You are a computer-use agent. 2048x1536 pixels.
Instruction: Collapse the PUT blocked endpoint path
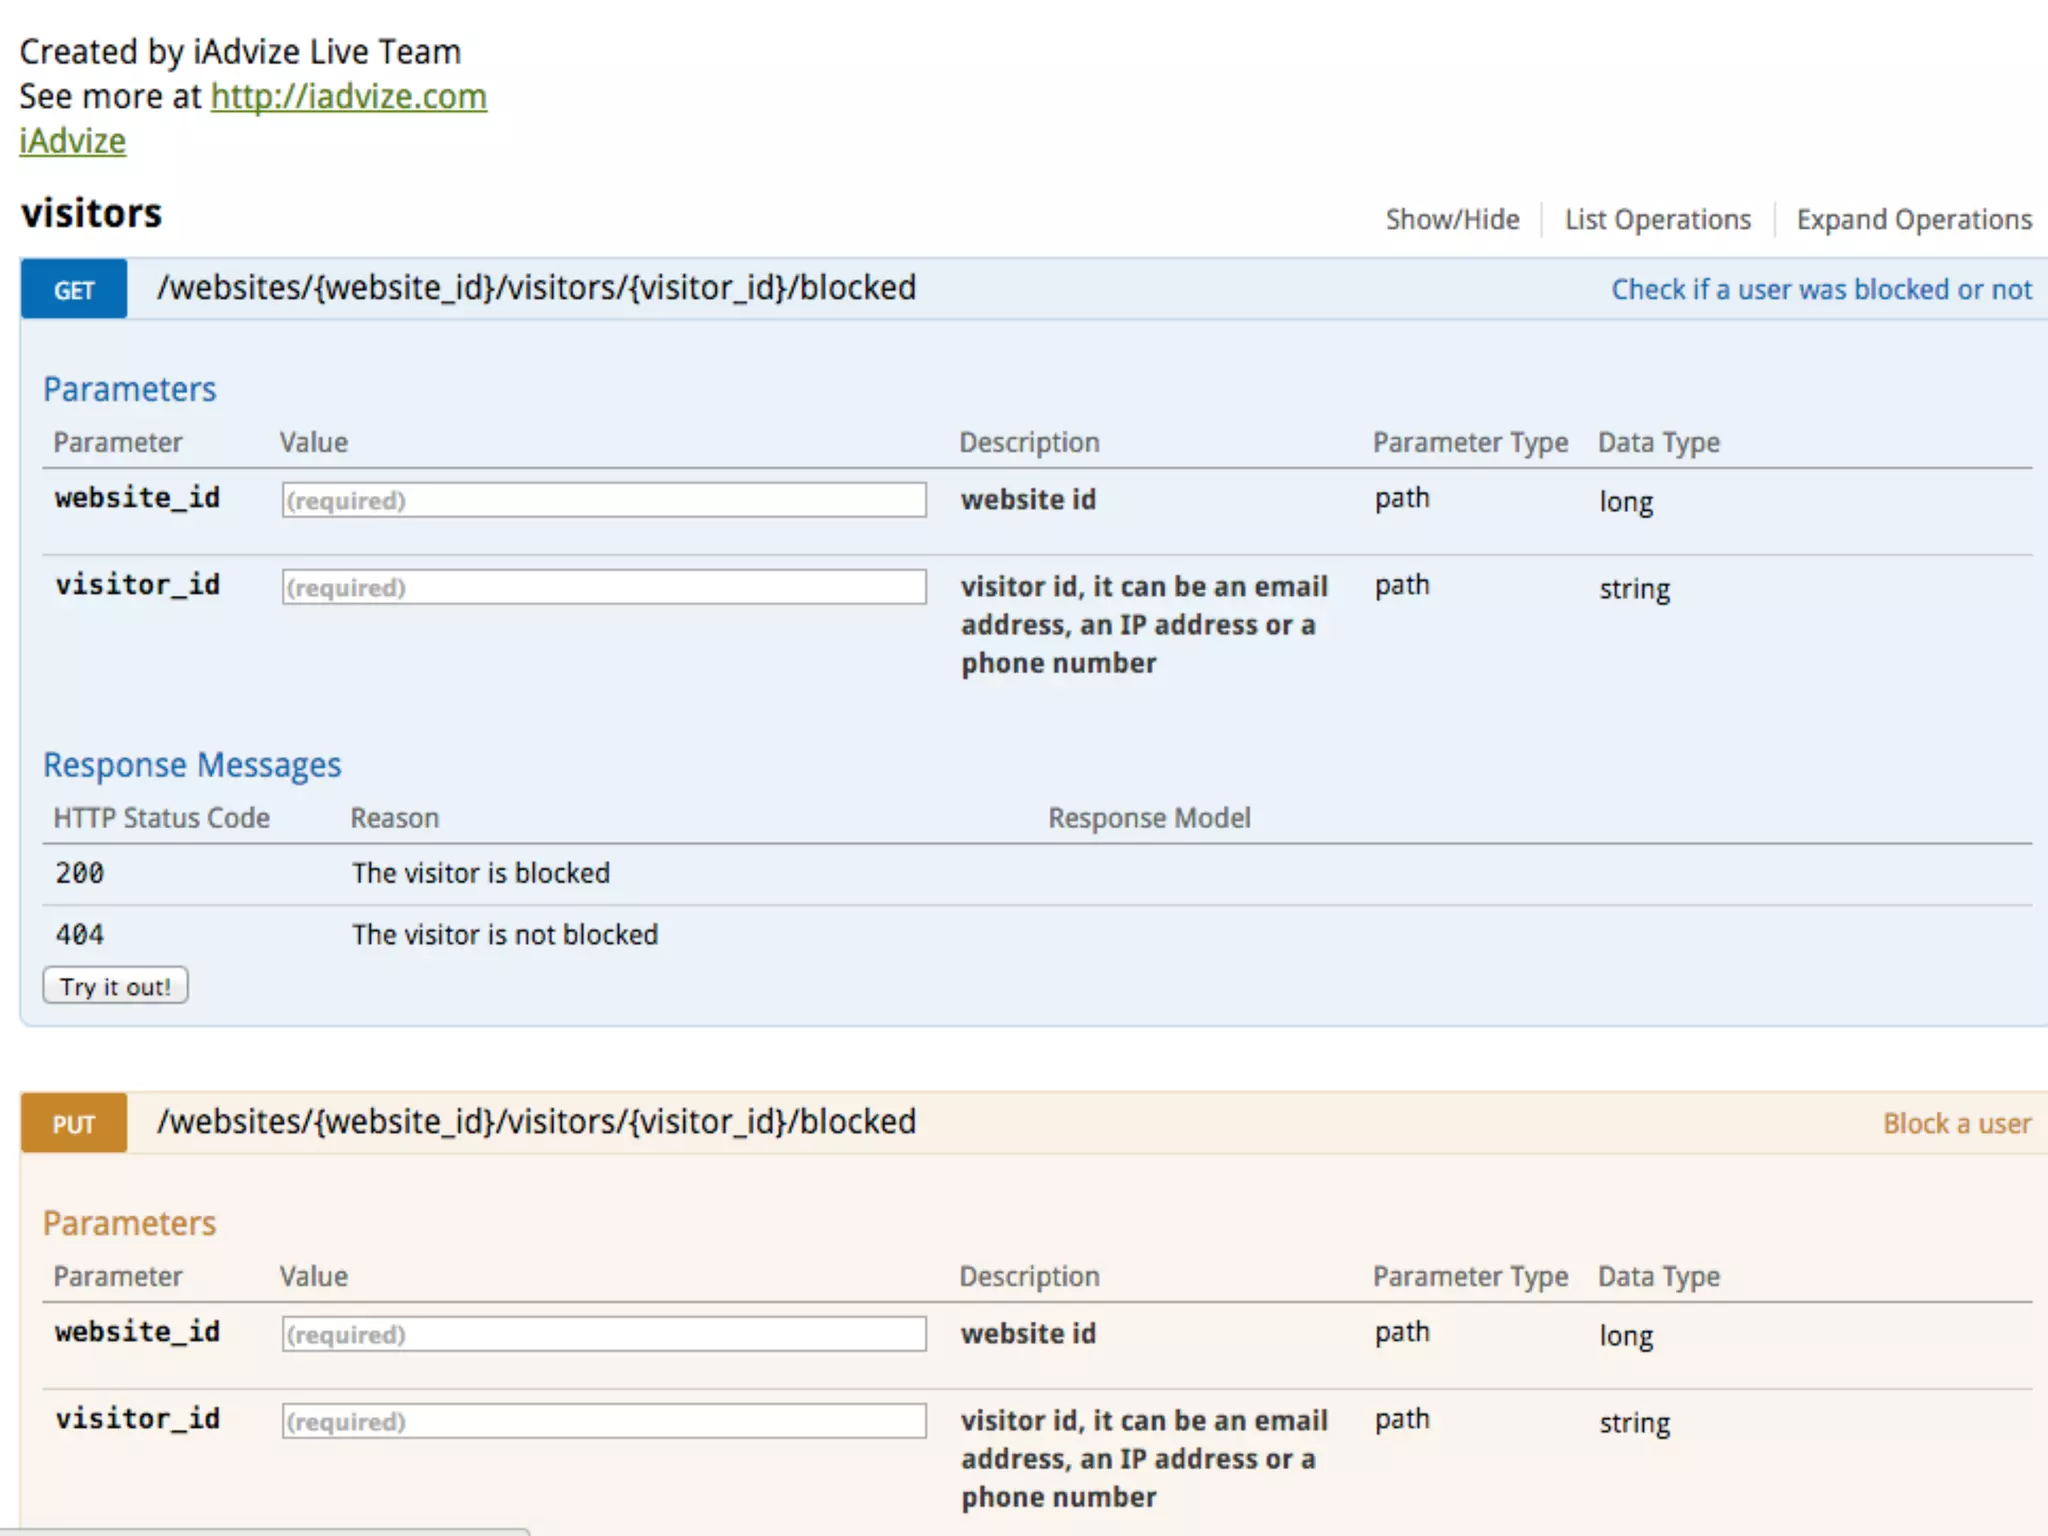point(536,1122)
